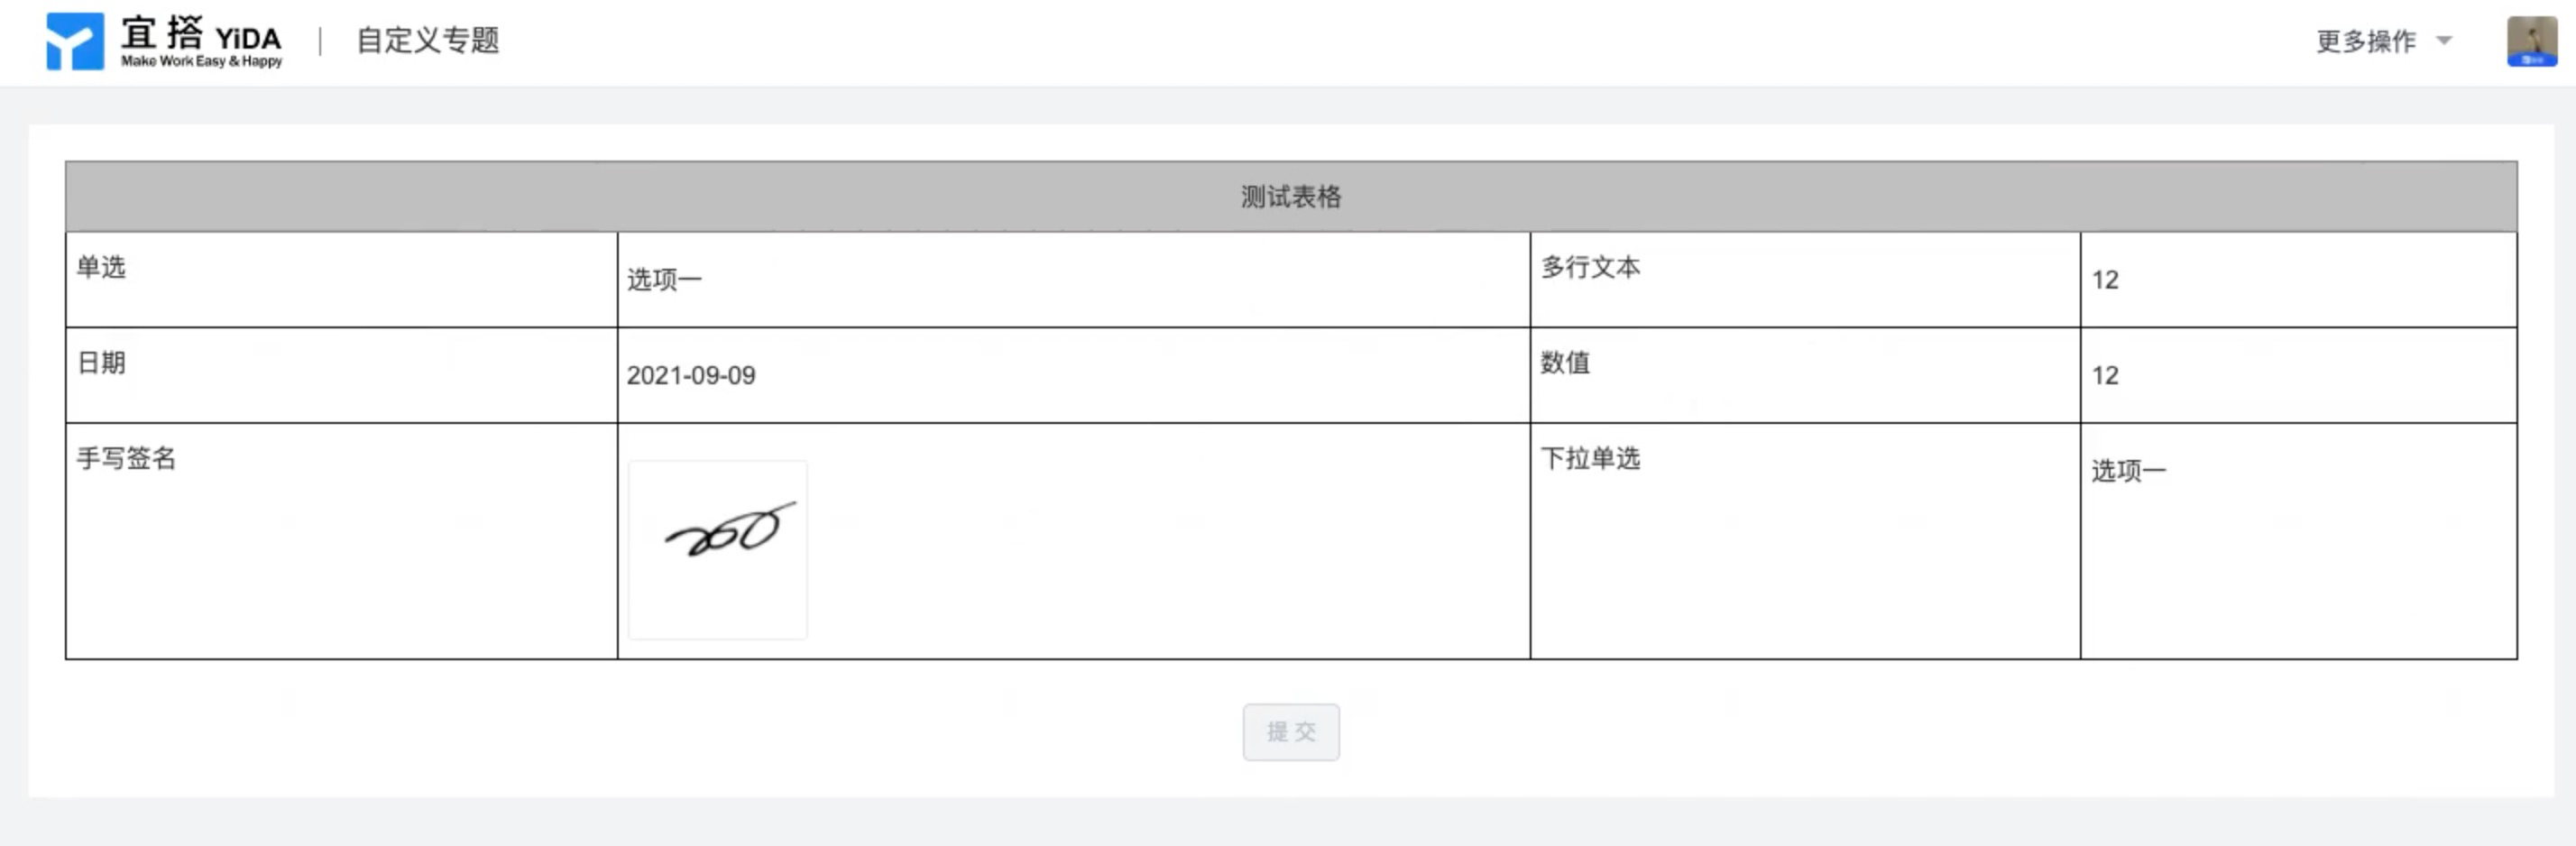Viewport: 2576px width, 846px height.
Task: Click the 数值 label cell
Action: [1805, 375]
